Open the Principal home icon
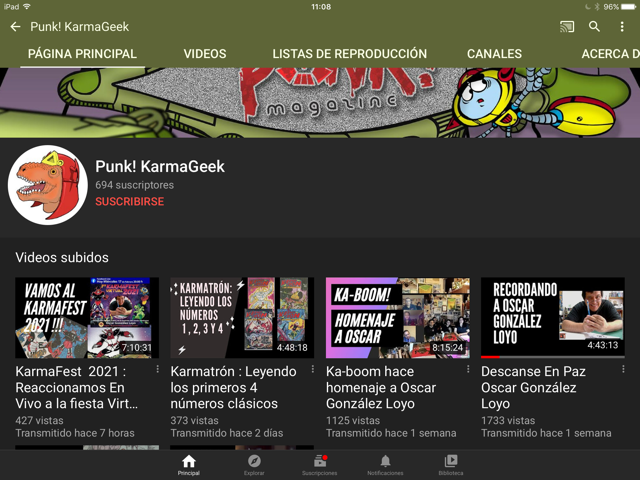Screen dimensions: 640x480 189,462
